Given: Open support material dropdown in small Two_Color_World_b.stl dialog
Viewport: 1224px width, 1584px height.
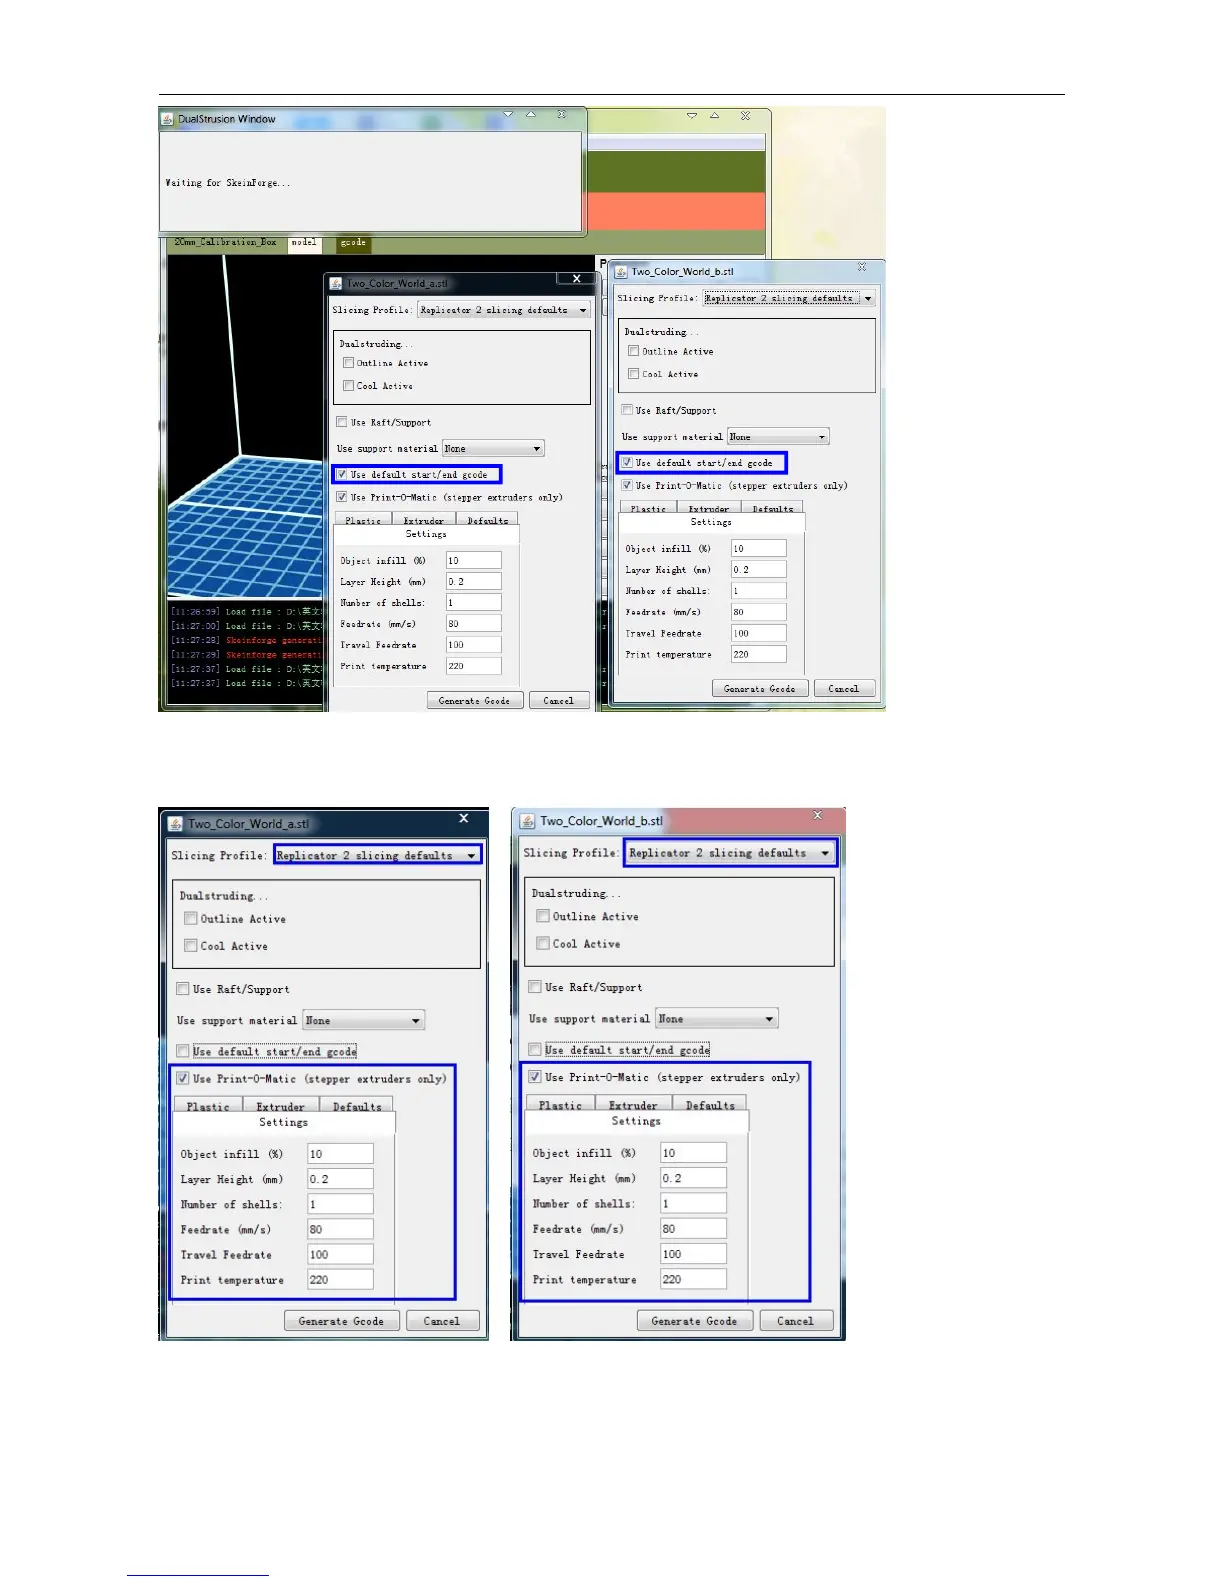Looking at the screenshot, I should (778, 437).
